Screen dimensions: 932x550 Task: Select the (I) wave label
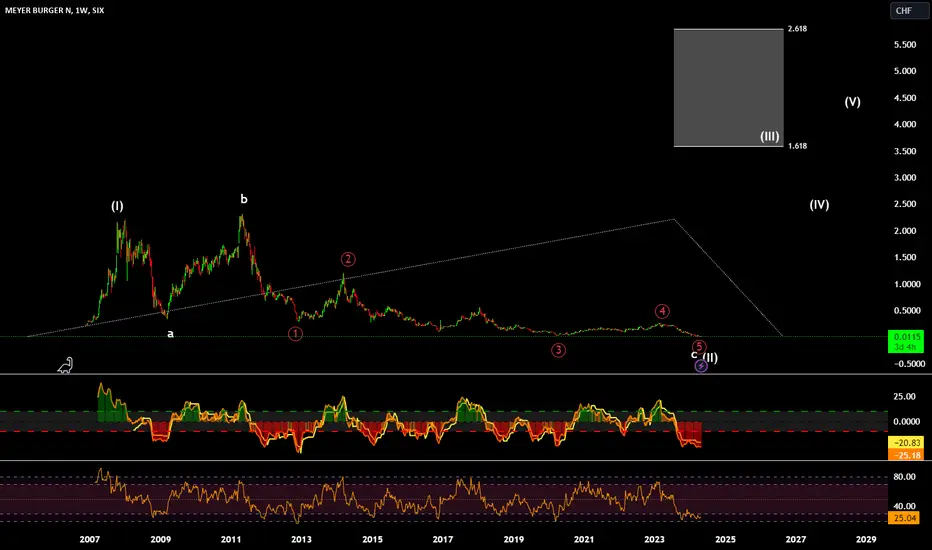point(117,206)
